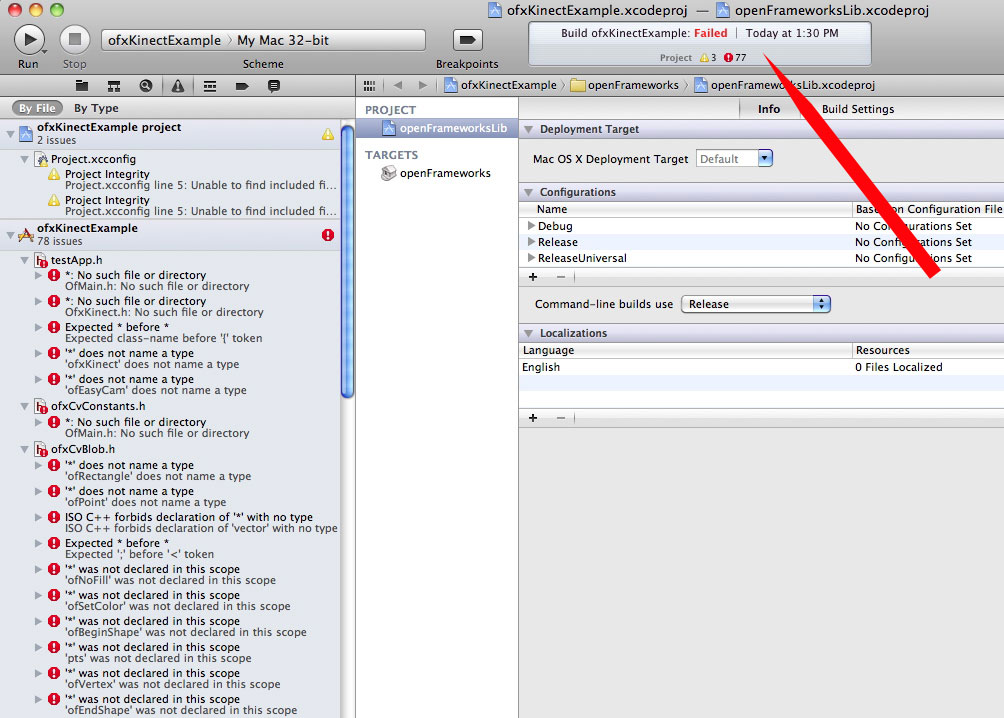Remove a configuration with the minus button
The image size is (1004, 718).
click(561, 277)
